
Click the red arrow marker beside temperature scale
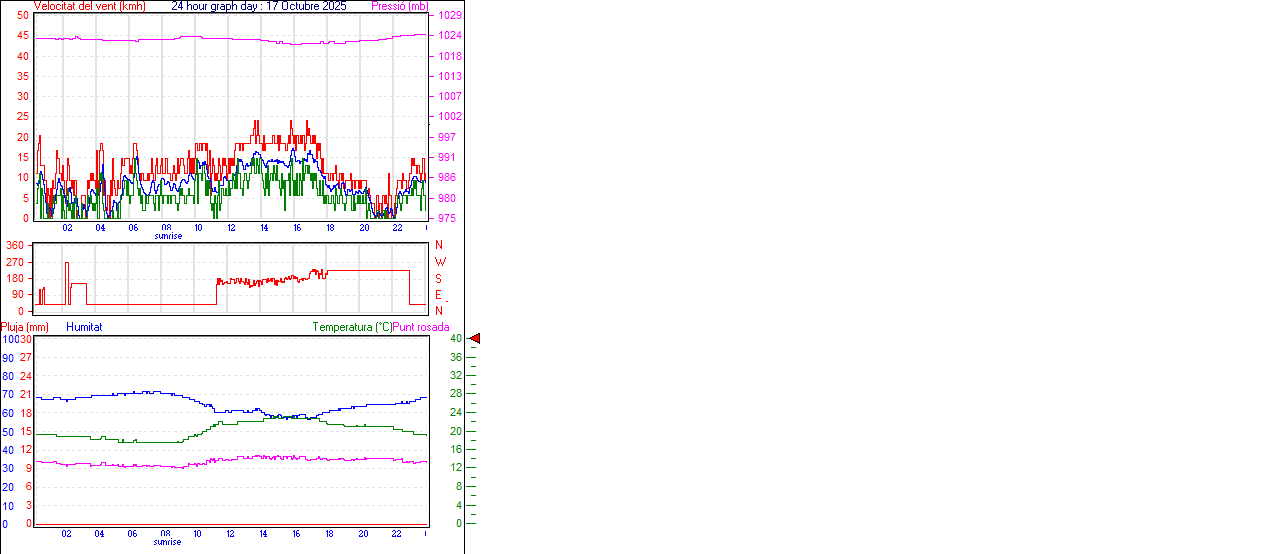475,339
